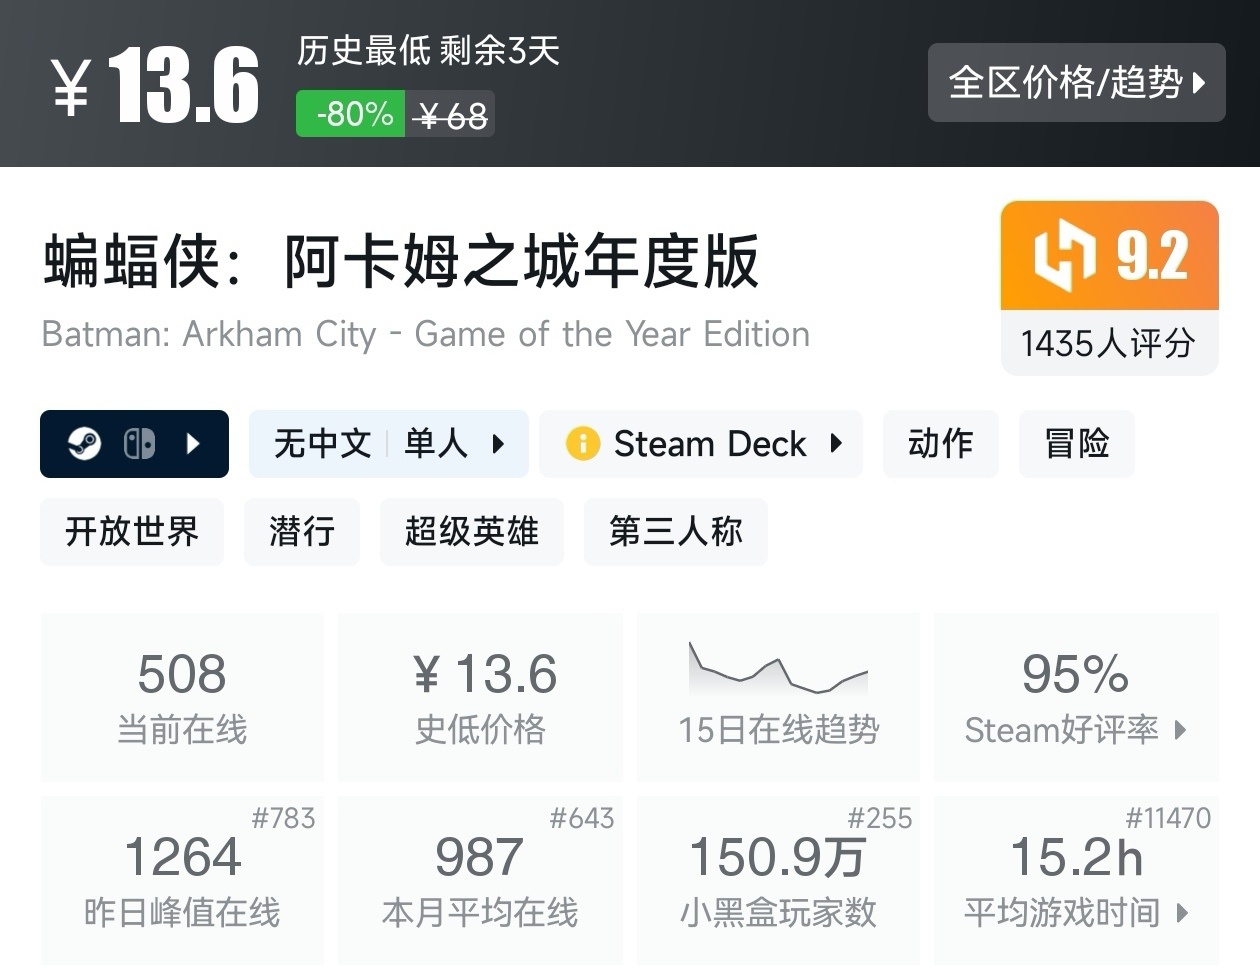Open 全区价格/趋势 regional price trends
The height and width of the screenshot is (968, 1260).
tap(1076, 83)
